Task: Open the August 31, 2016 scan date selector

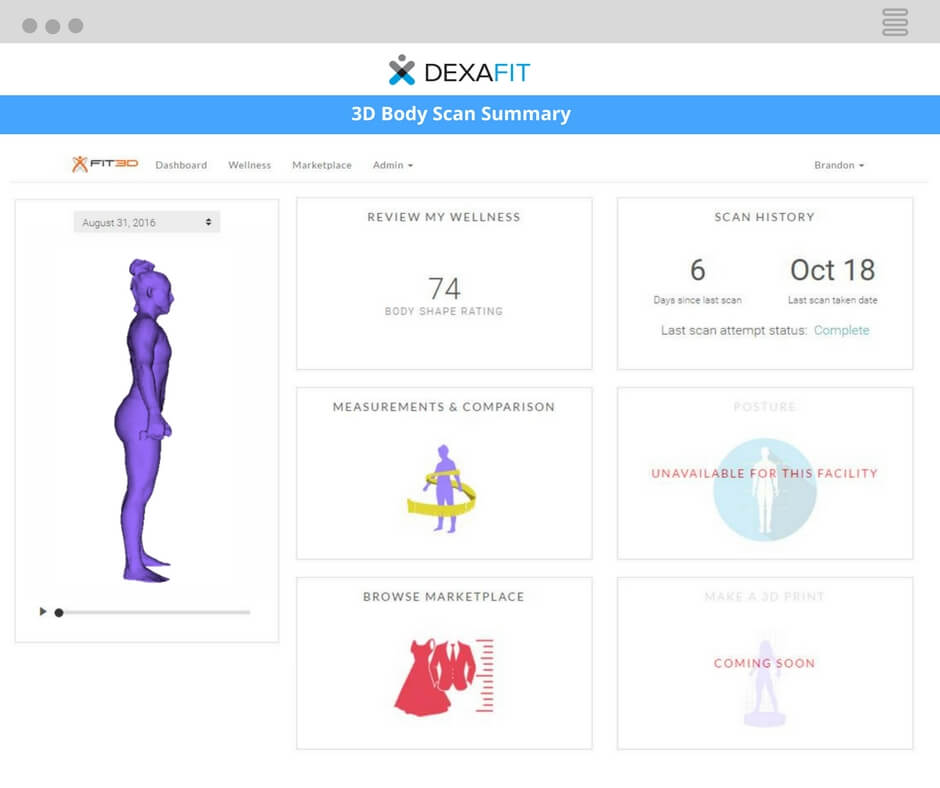Action: (x=146, y=221)
